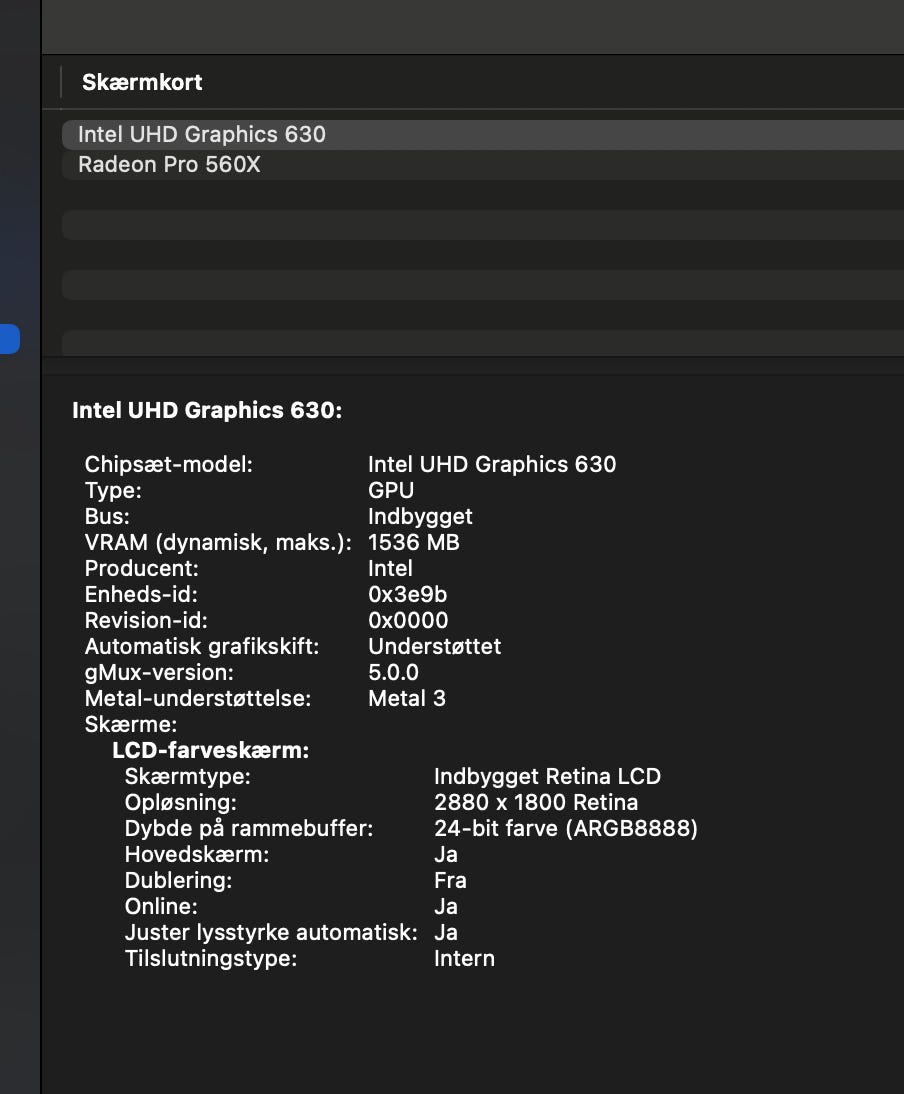Click the Skærme: label

tap(130, 724)
